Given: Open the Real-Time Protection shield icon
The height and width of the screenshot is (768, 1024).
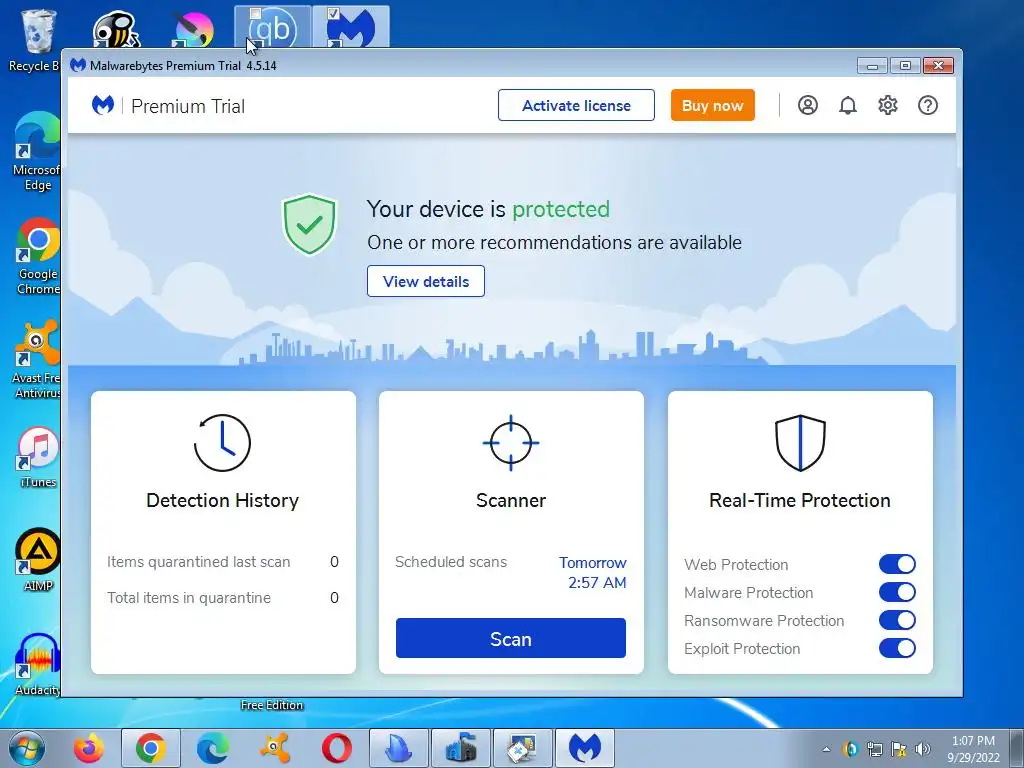Looking at the screenshot, I should coord(800,443).
